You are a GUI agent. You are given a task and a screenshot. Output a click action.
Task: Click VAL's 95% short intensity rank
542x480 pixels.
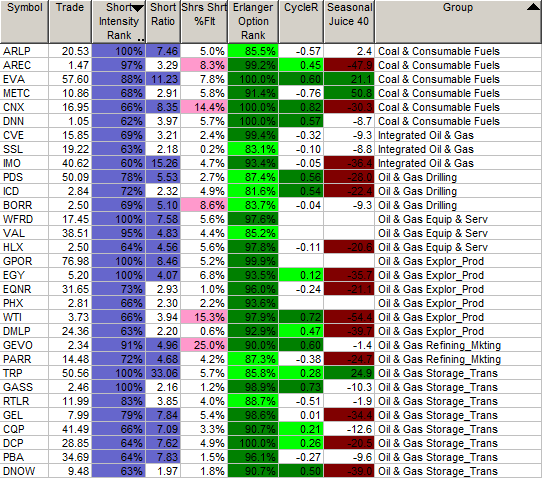click(119, 233)
